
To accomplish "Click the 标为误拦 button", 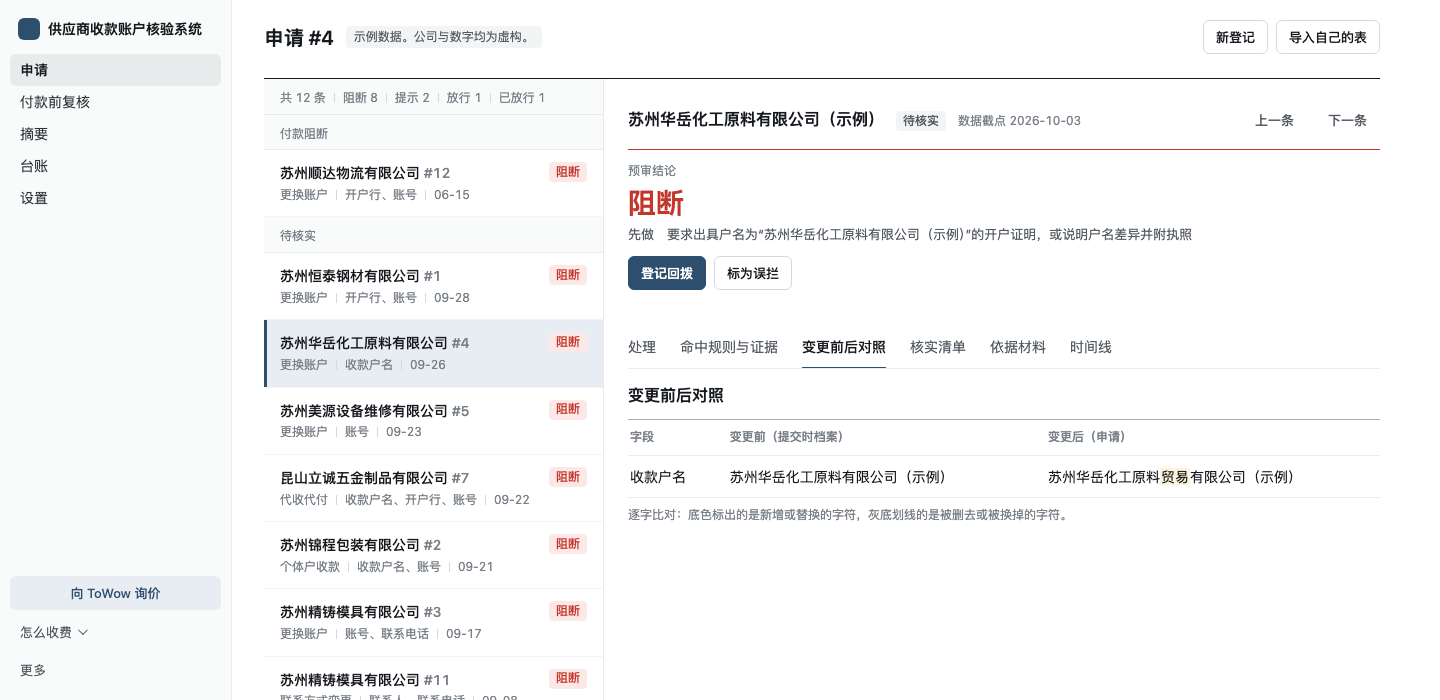I will coord(753,273).
